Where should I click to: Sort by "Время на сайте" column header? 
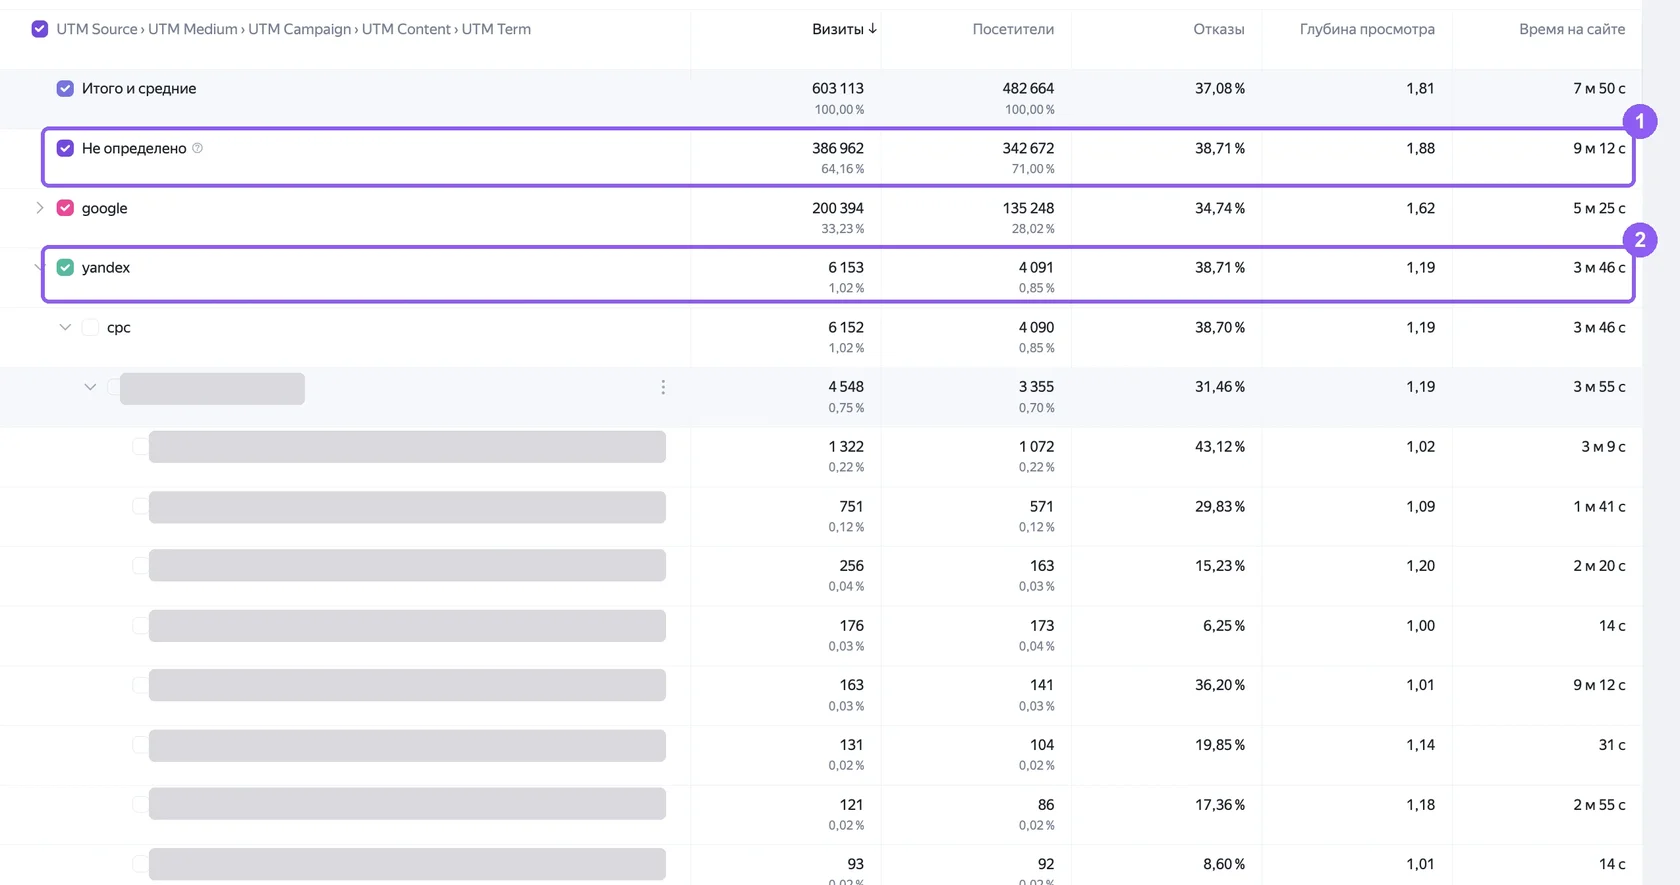tap(1572, 29)
